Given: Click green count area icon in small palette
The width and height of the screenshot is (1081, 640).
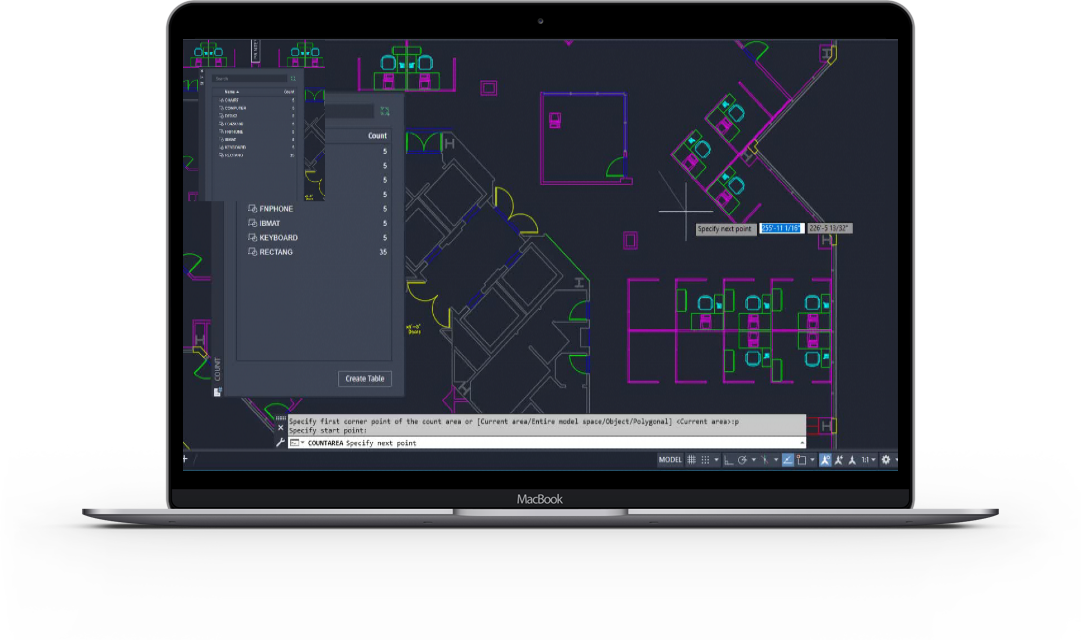Looking at the screenshot, I should 293,79.
